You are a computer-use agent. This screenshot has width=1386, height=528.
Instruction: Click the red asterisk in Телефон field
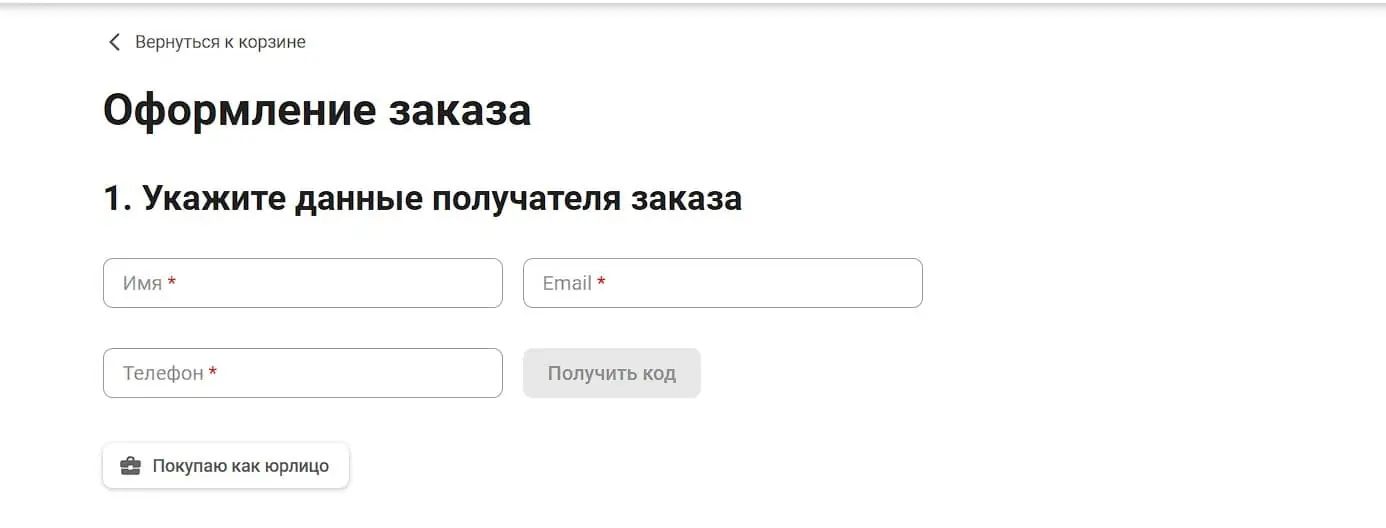point(213,372)
